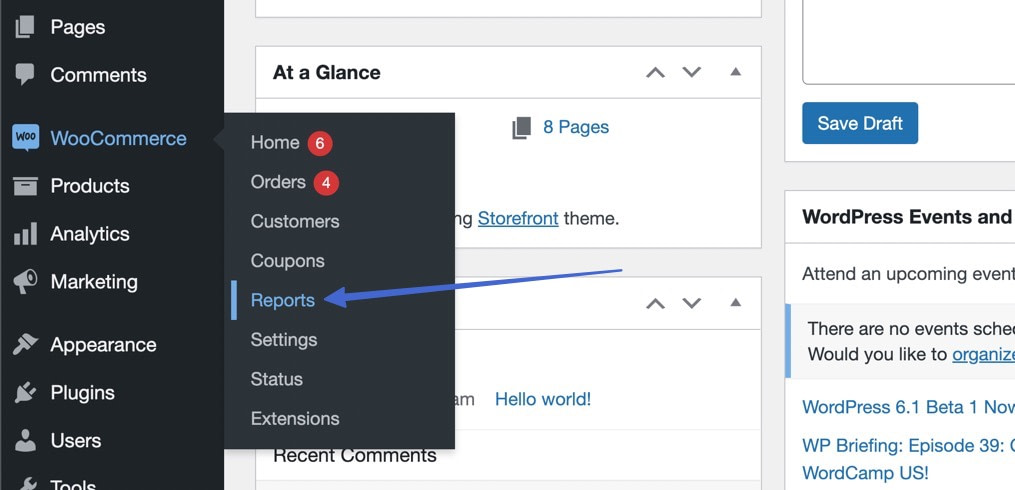The width and height of the screenshot is (1015, 490).
Task: Open the Marketing menu label
Action: 94,282
